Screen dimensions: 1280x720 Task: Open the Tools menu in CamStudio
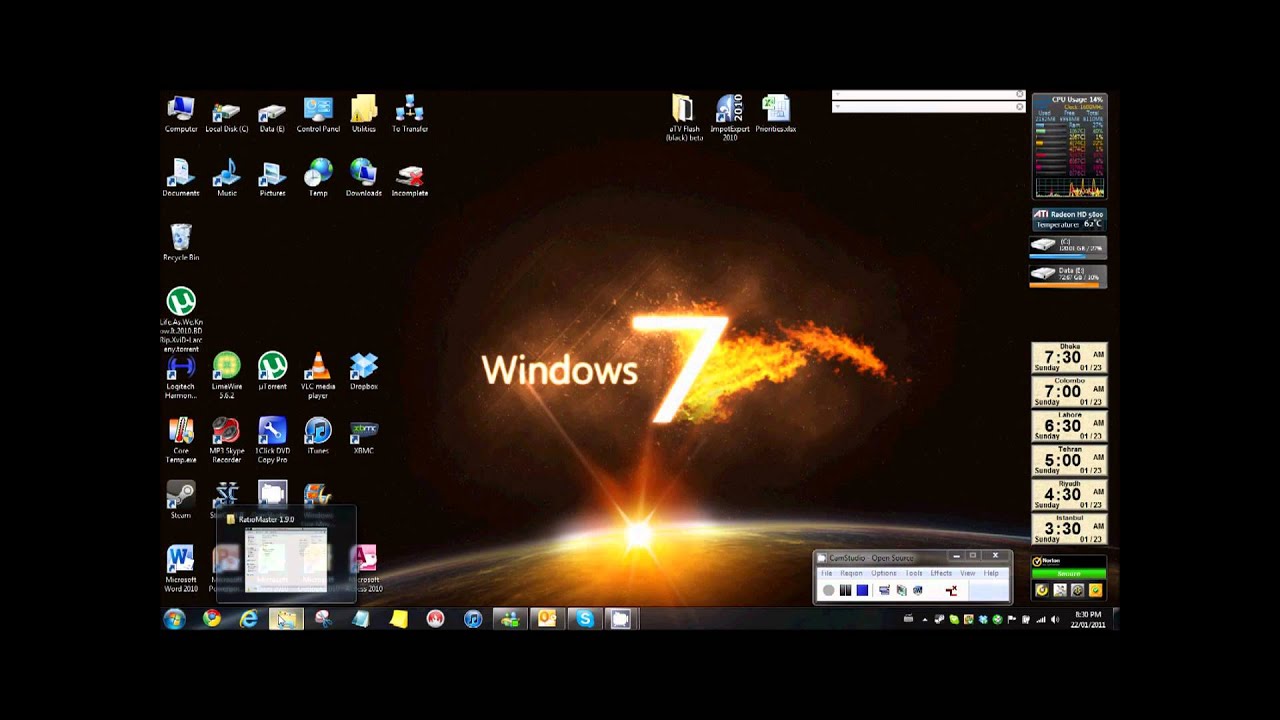click(x=914, y=573)
